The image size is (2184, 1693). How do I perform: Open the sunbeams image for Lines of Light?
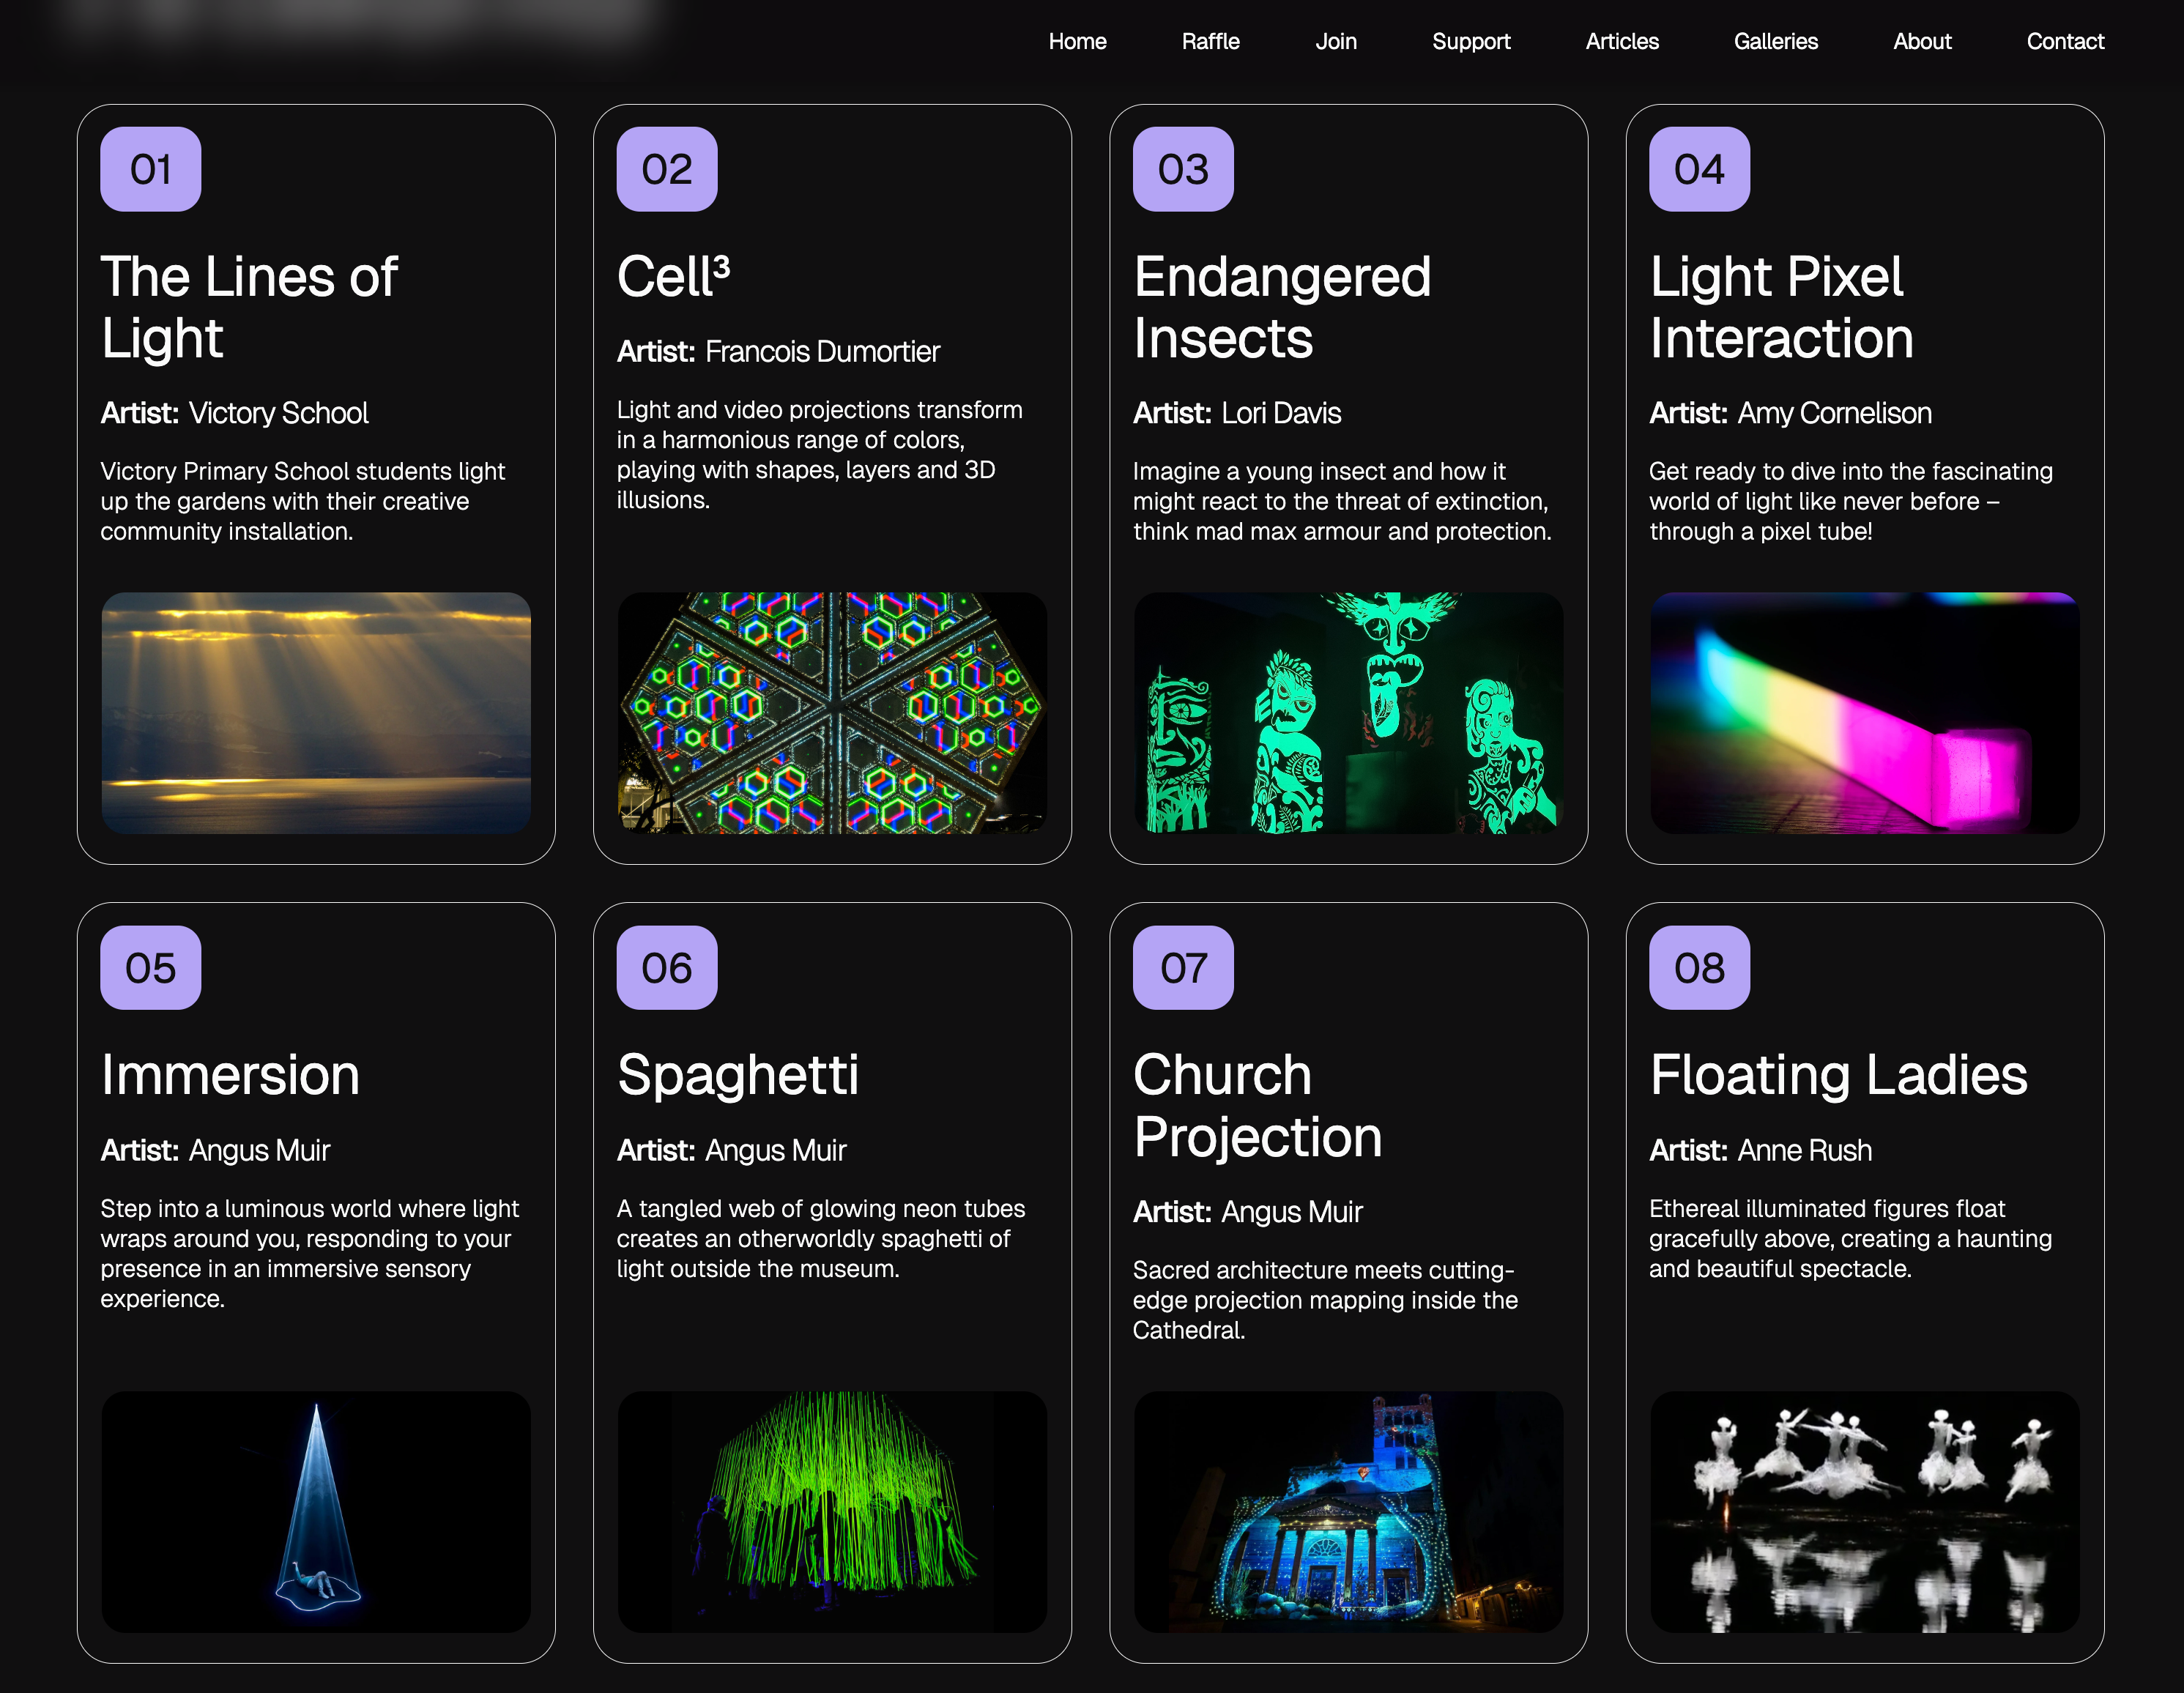click(x=316, y=712)
